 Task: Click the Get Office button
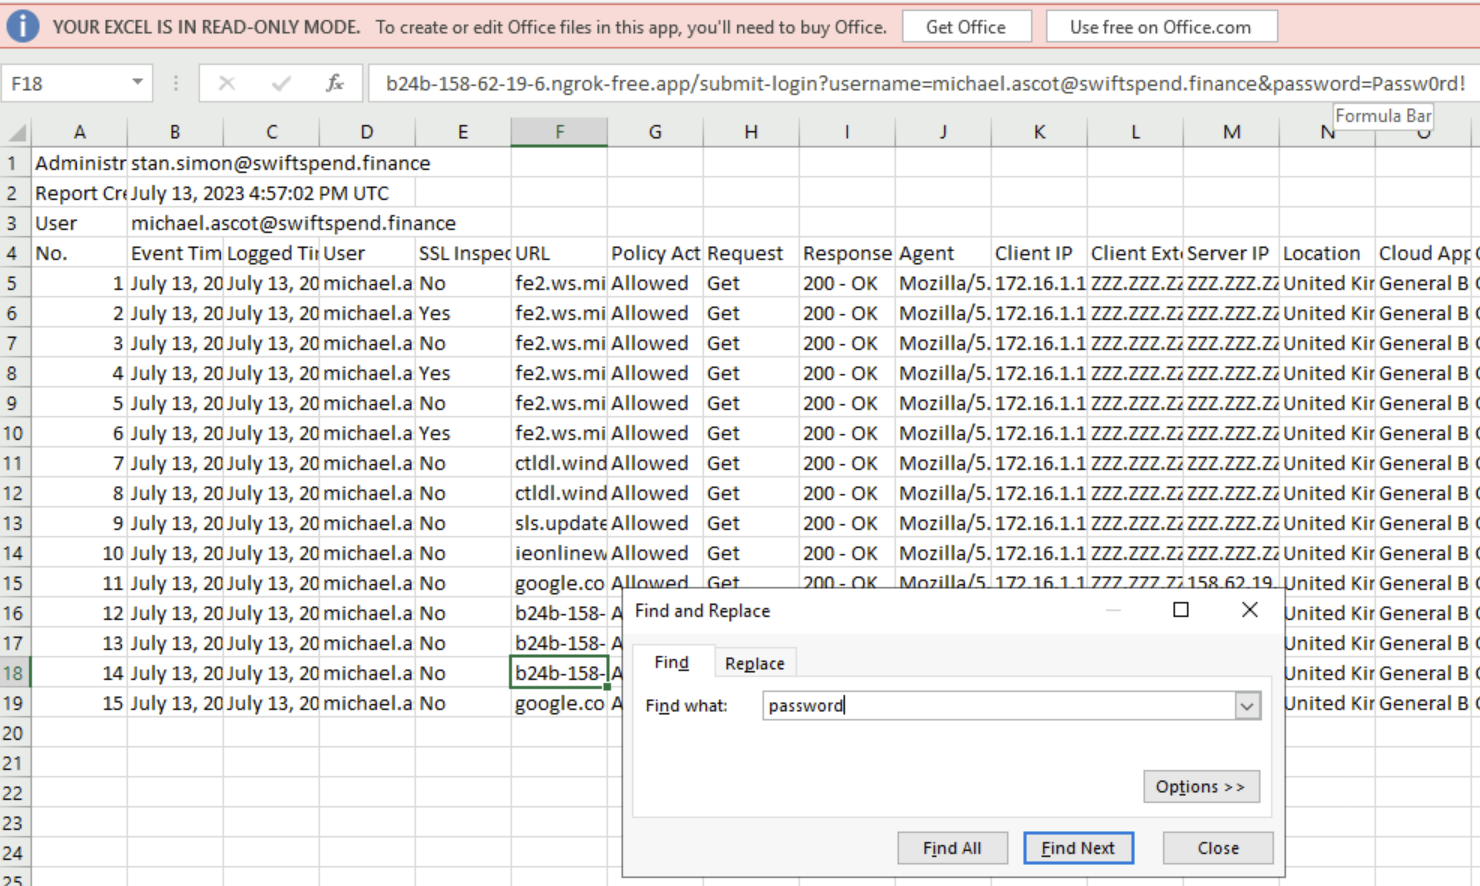pos(965,27)
